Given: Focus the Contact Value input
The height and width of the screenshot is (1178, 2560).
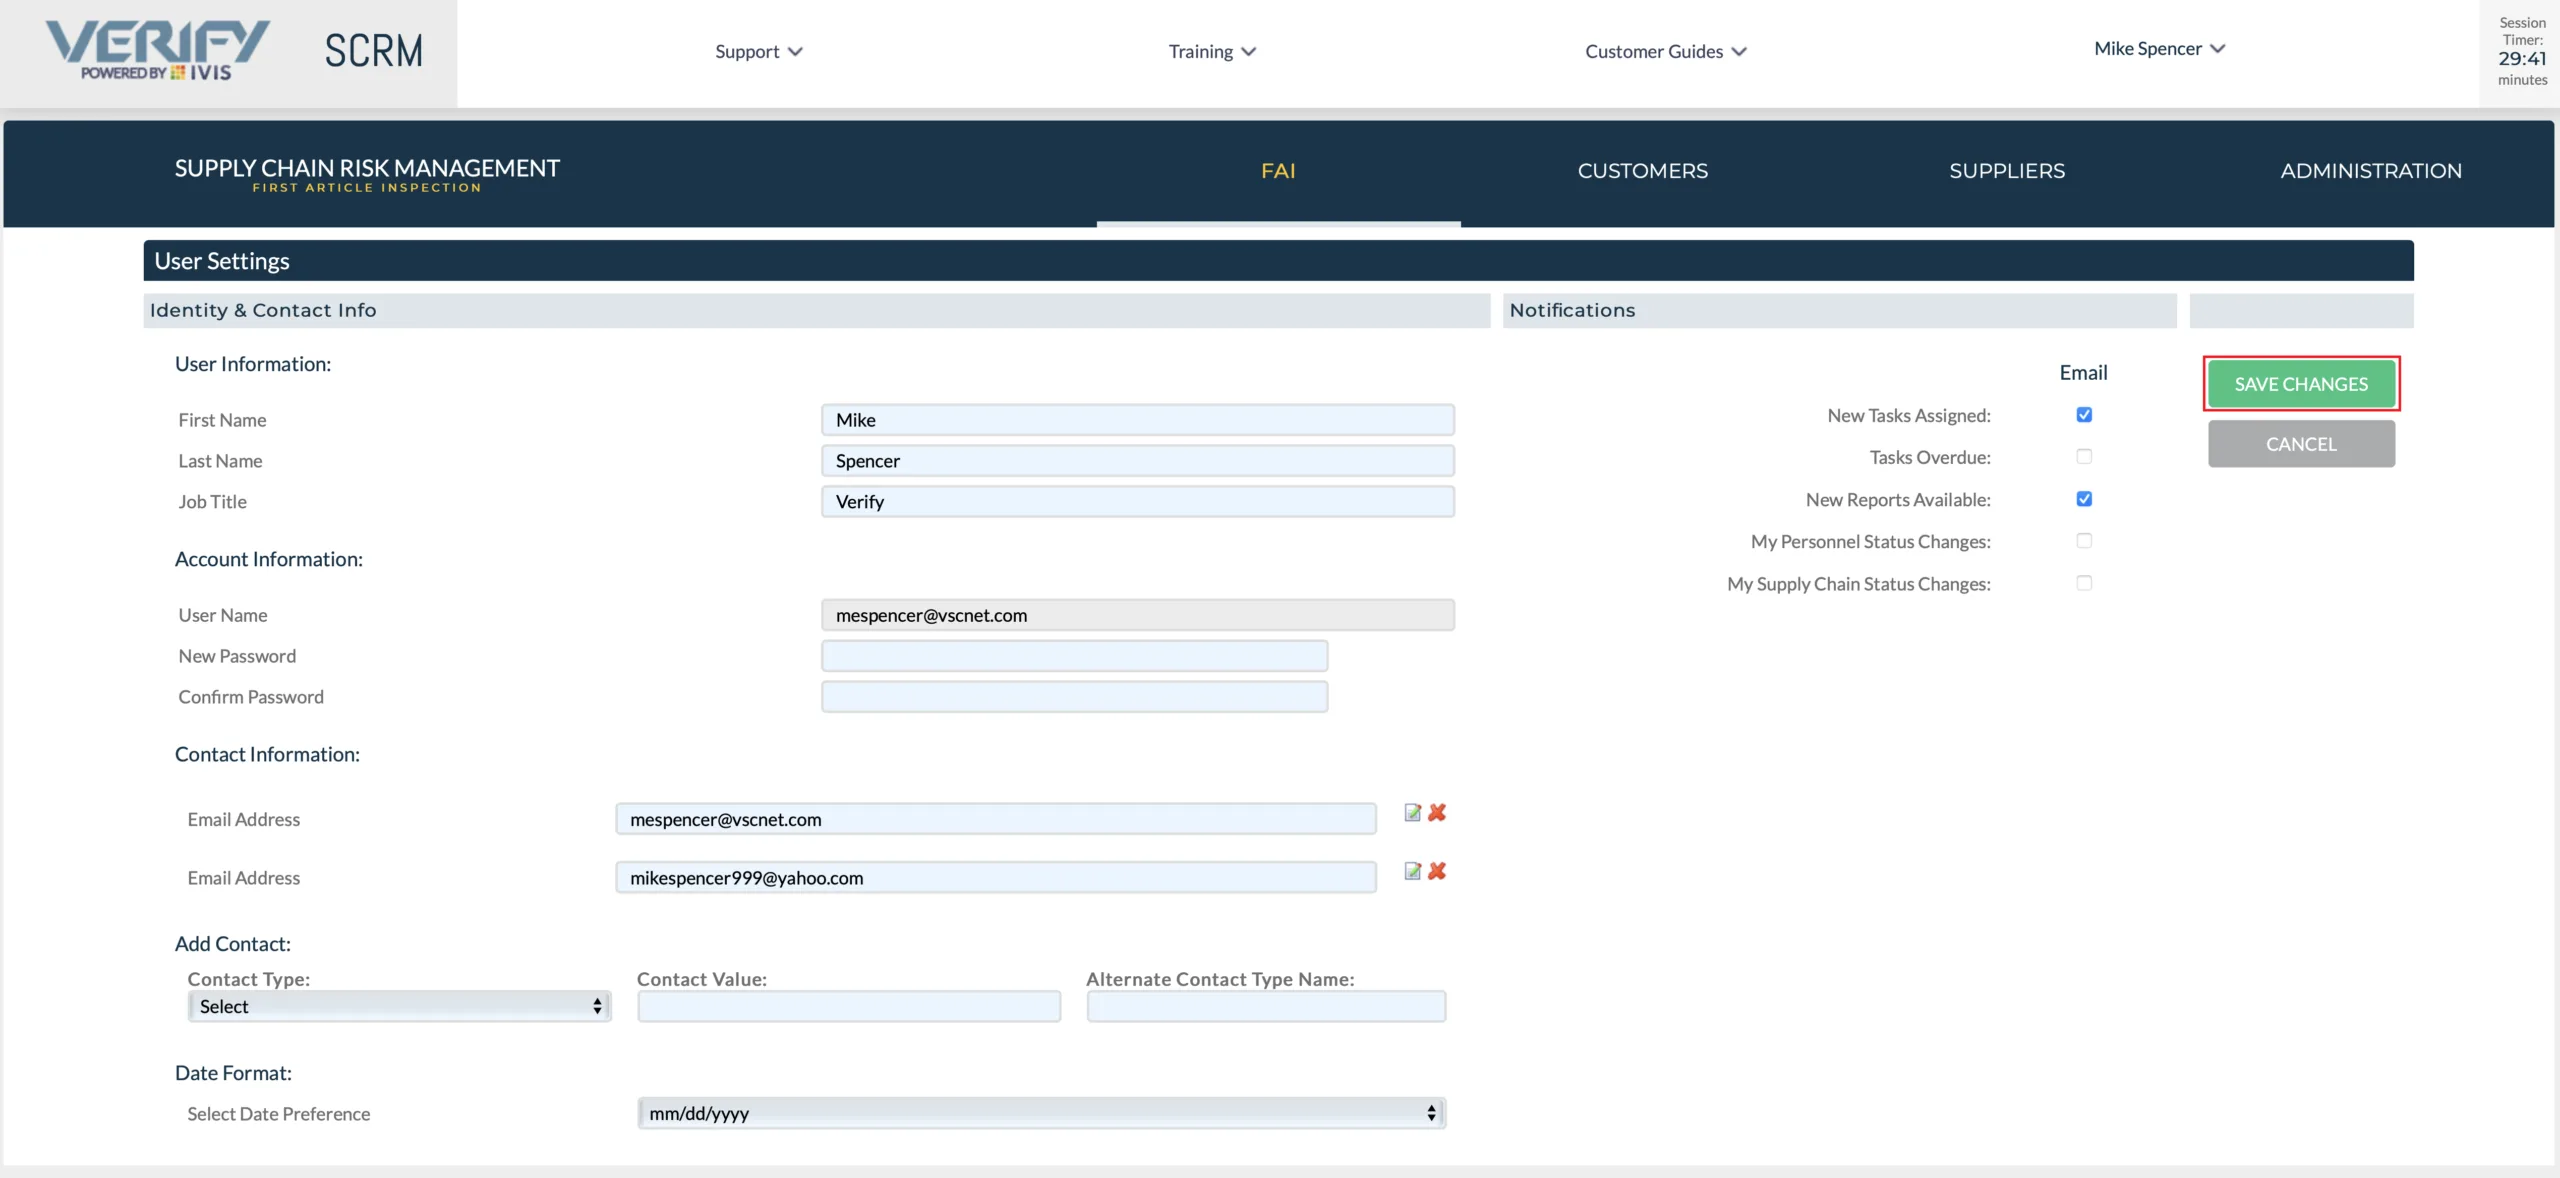Looking at the screenshot, I should click(849, 1006).
